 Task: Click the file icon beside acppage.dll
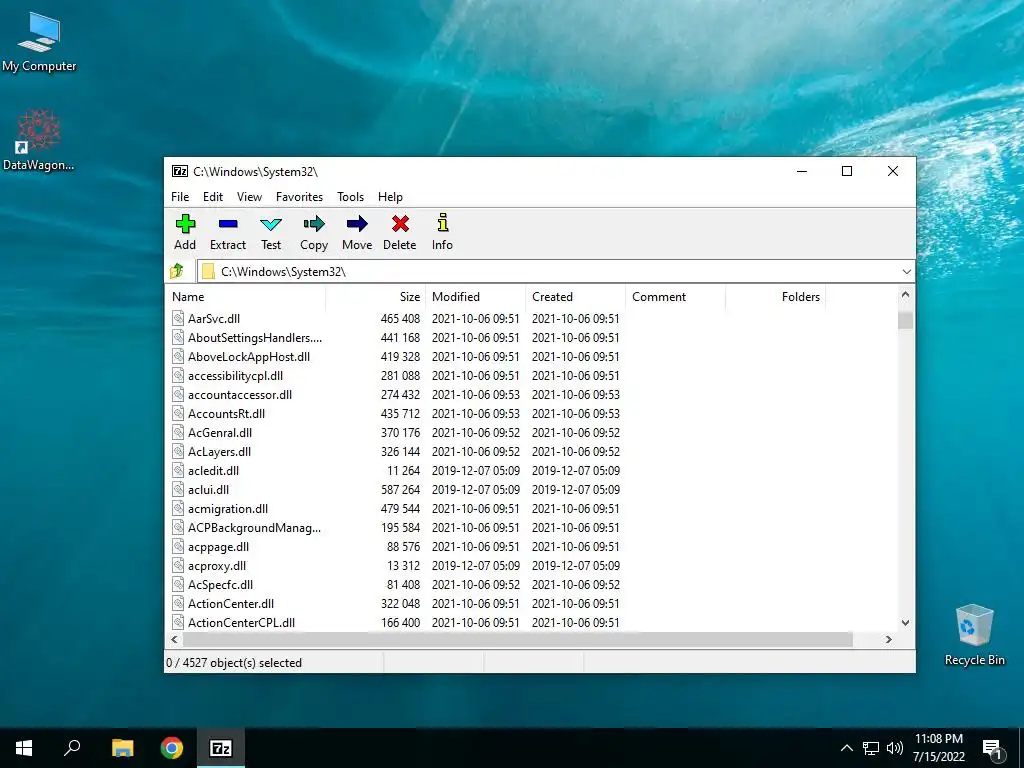pyautogui.click(x=178, y=547)
